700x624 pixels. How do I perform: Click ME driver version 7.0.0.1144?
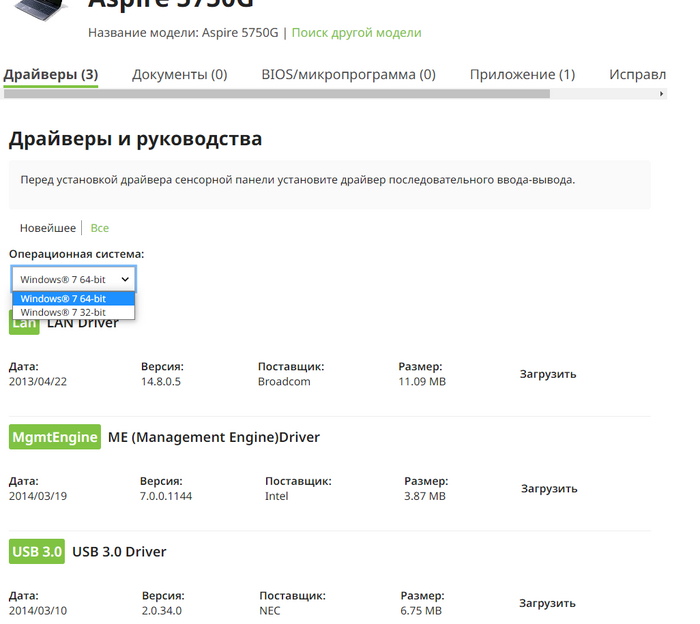point(166,496)
